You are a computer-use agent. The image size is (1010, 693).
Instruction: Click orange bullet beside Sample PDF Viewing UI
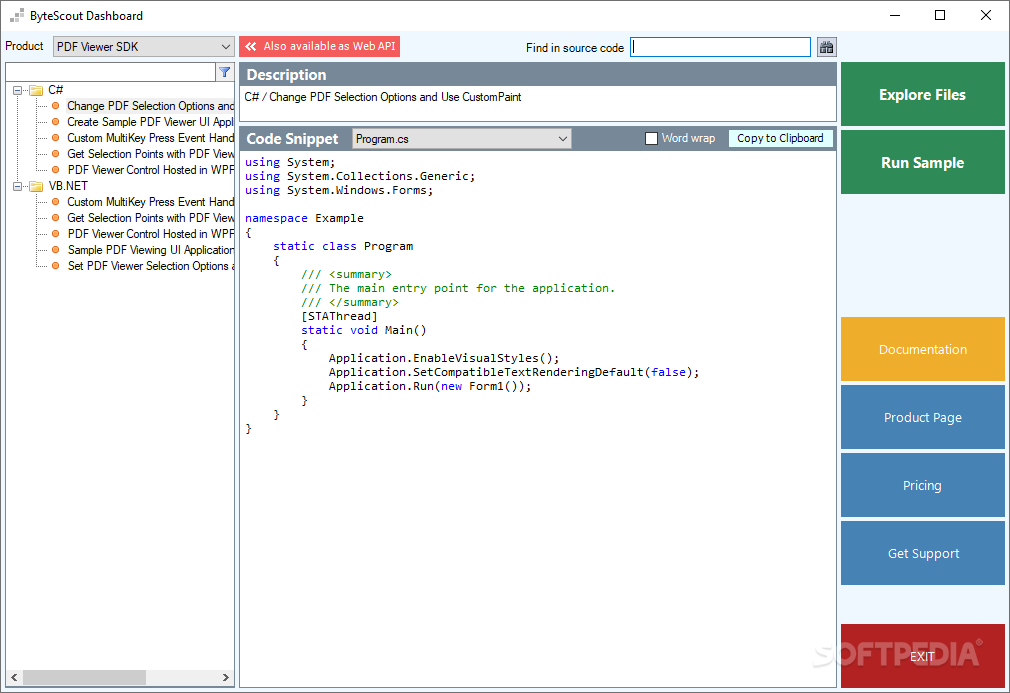(55, 250)
